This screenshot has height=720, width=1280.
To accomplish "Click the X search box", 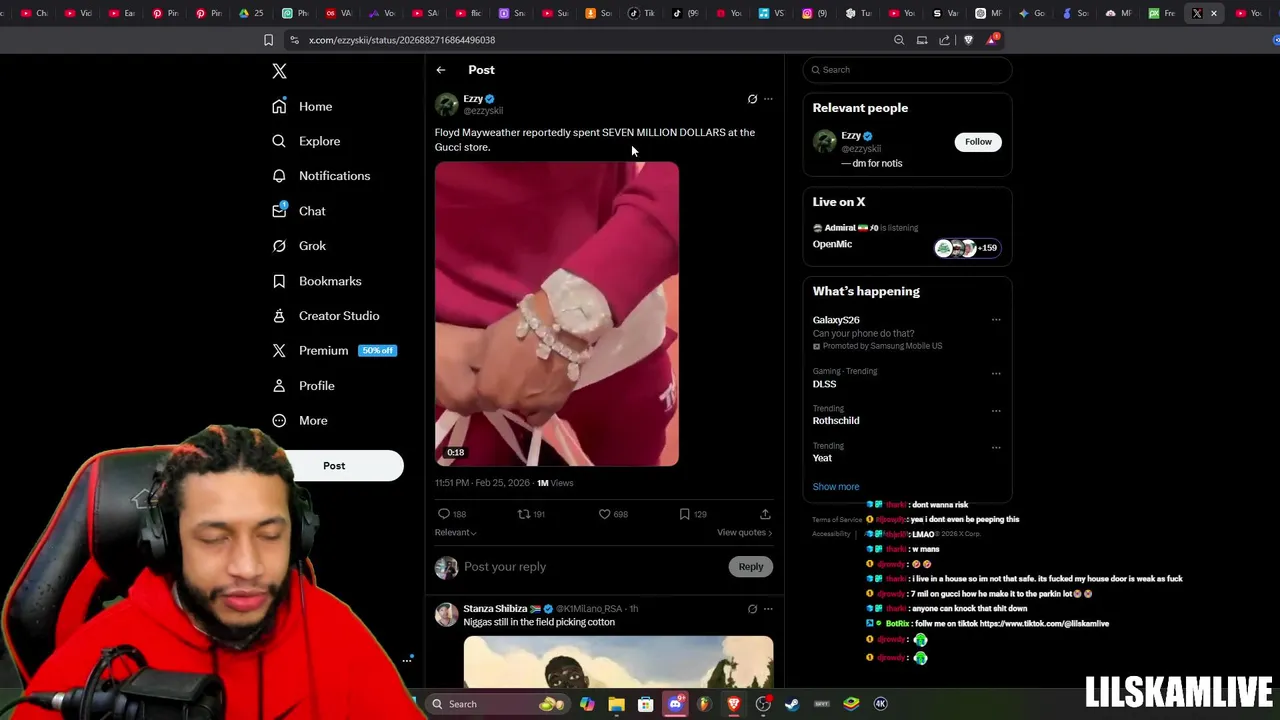I will pos(907,70).
